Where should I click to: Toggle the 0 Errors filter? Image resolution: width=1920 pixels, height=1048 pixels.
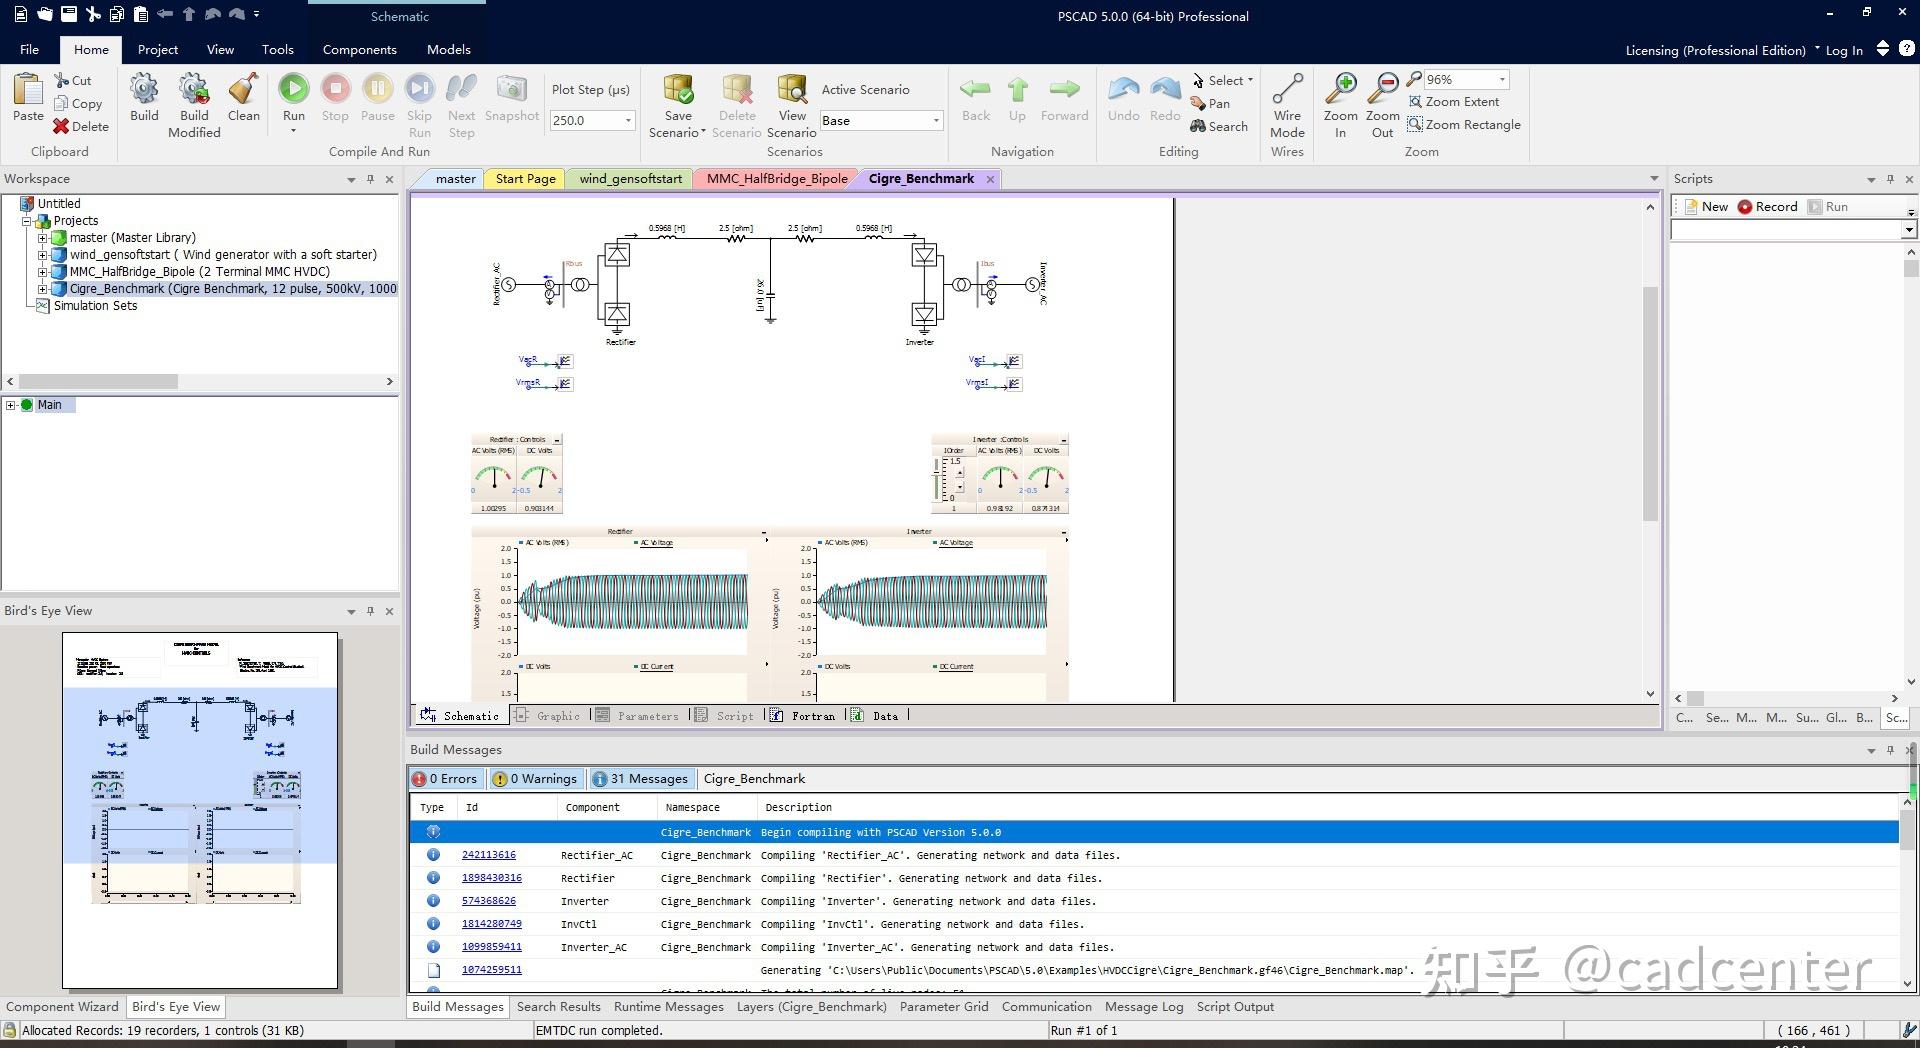click(446, 779)
